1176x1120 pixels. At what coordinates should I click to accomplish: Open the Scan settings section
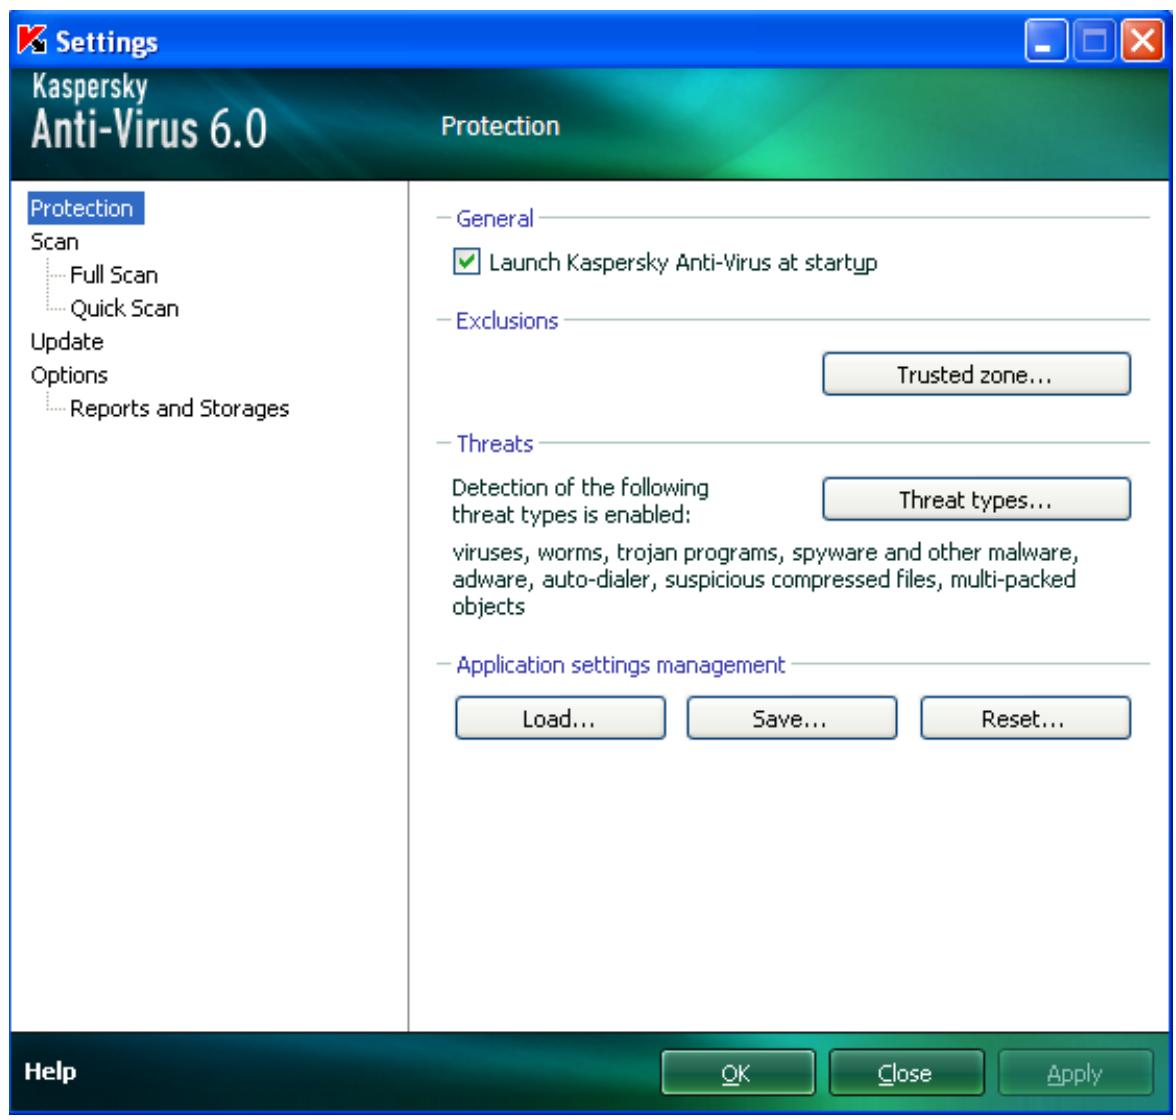(x=54, y=242)
